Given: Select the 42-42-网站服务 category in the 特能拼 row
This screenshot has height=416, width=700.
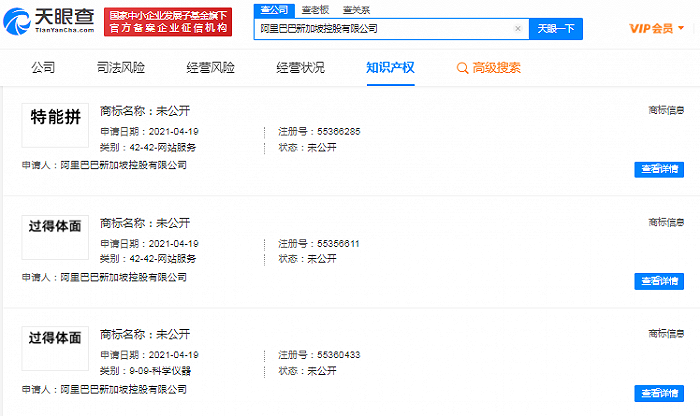Looking at the screenshot, I should [163, 147].
